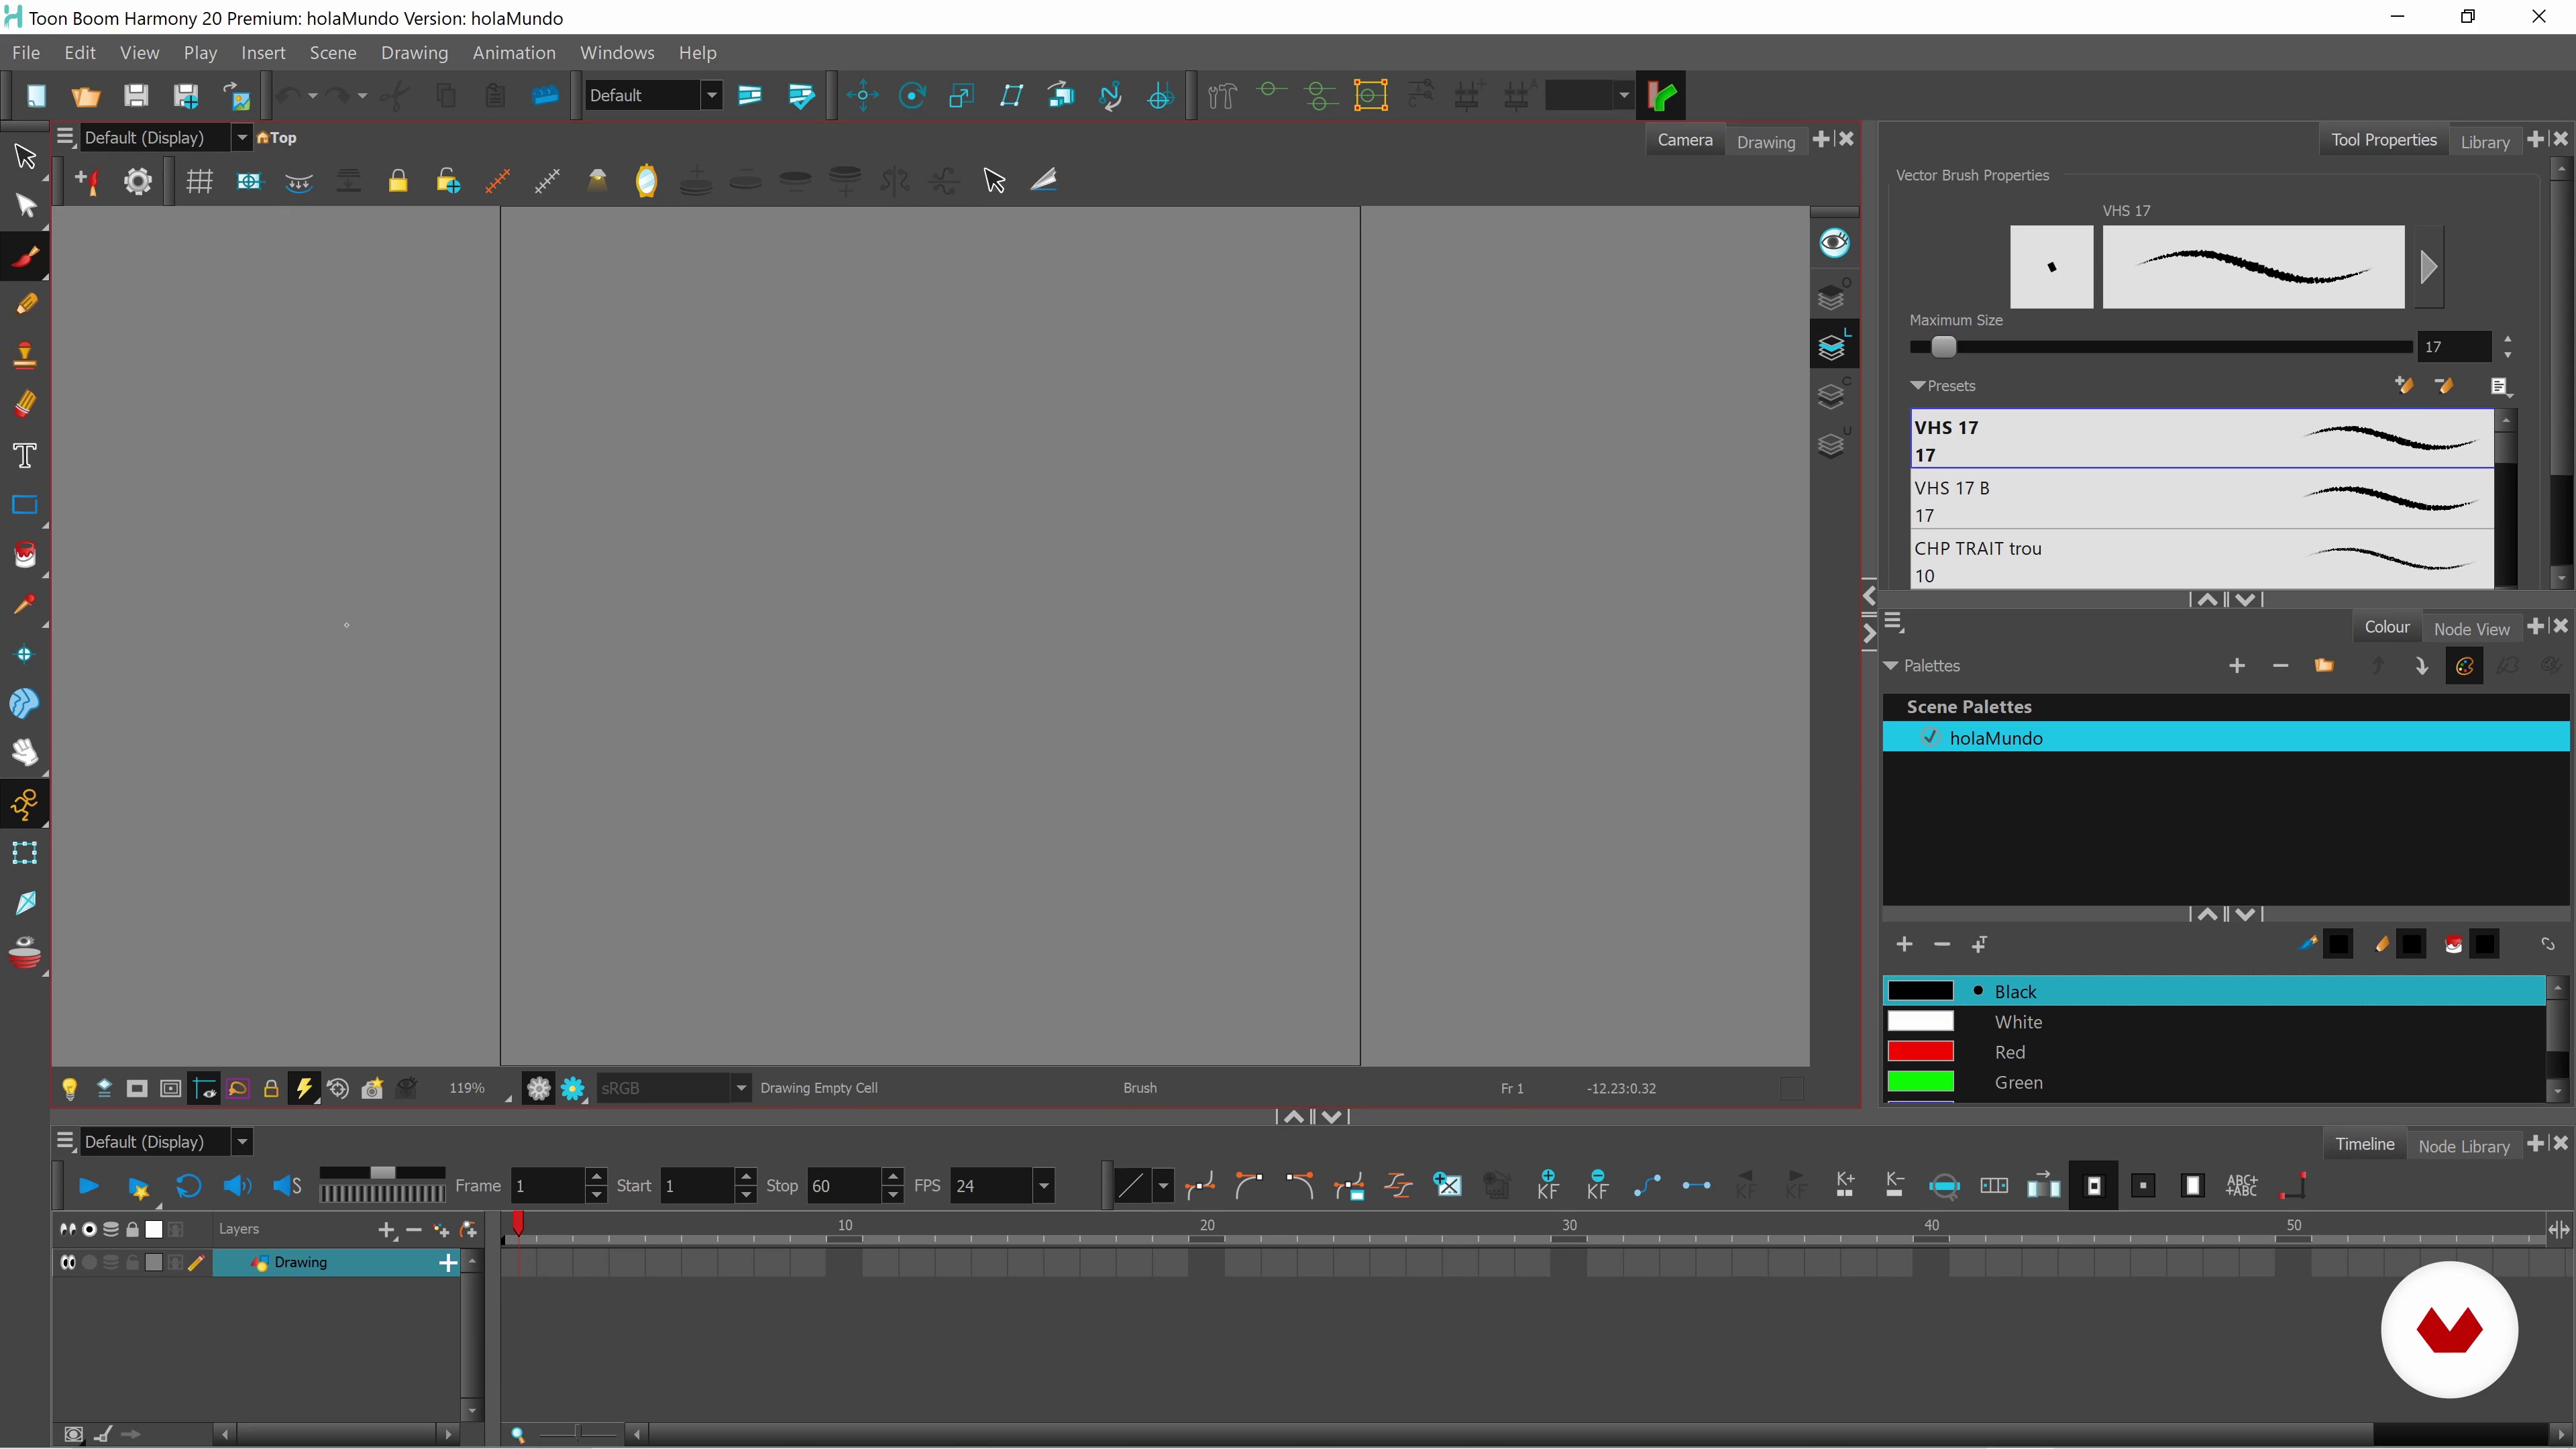
Task: Add a new palette with plus icon
Action: pyautogui.click(x=2237, y=666)
